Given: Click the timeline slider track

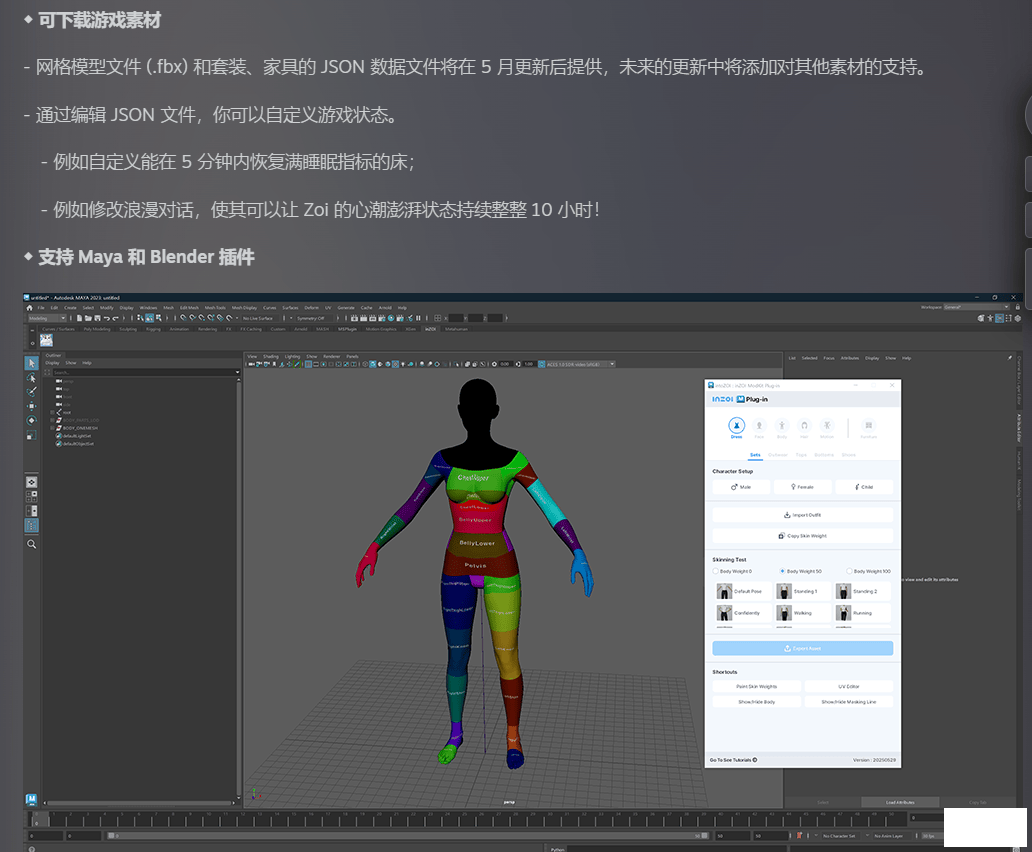Looking at the screenshot, I should point(400,819).
